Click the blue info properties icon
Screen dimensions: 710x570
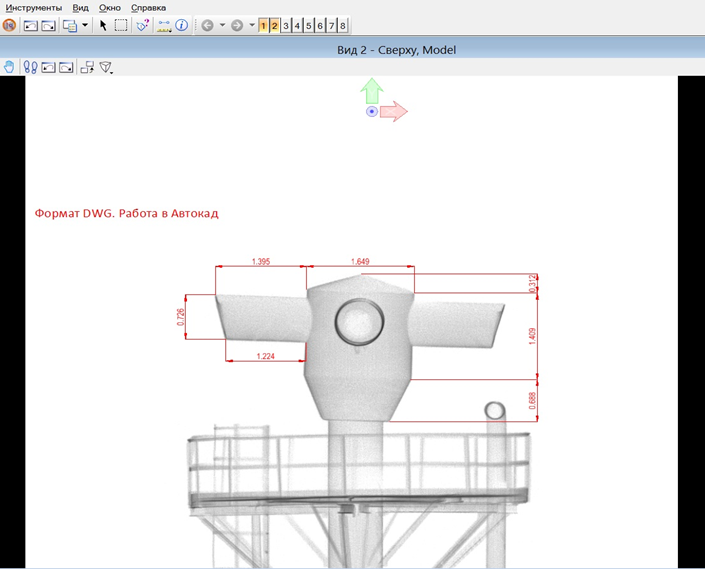pos(182,25)
